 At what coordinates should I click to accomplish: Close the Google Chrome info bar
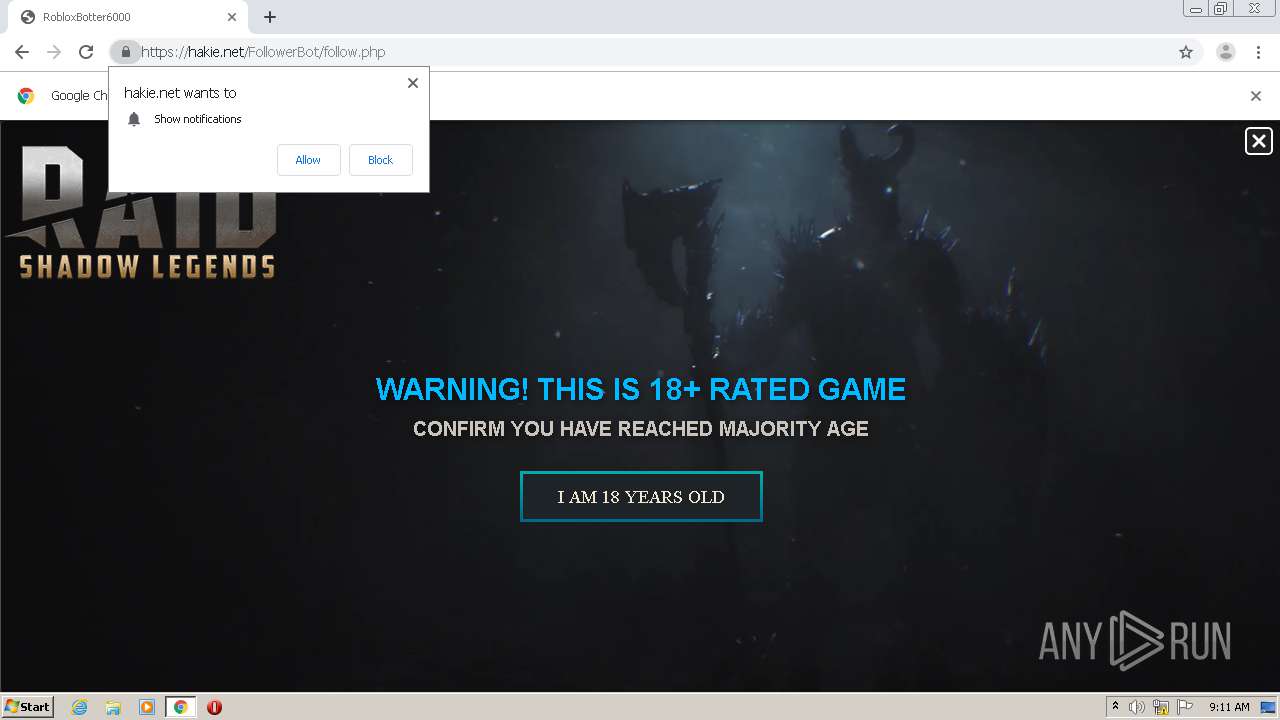[1256, 96]
